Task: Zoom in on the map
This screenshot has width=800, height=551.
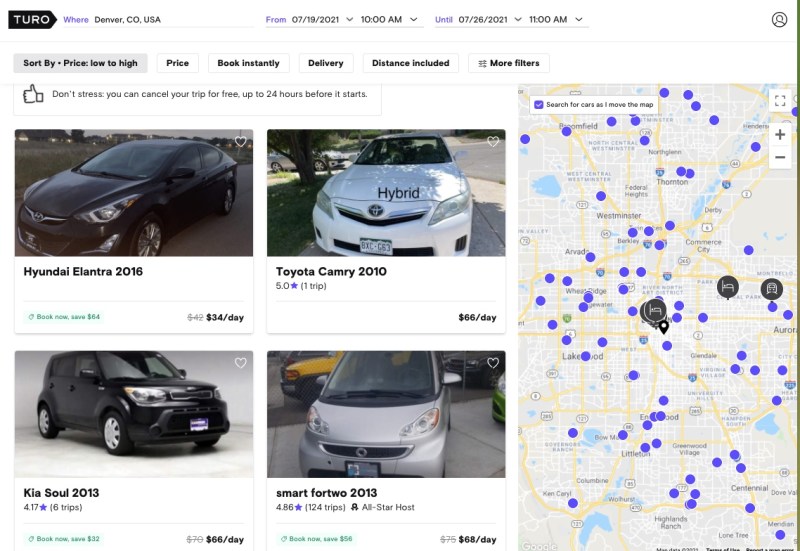Action: [780, 135]
